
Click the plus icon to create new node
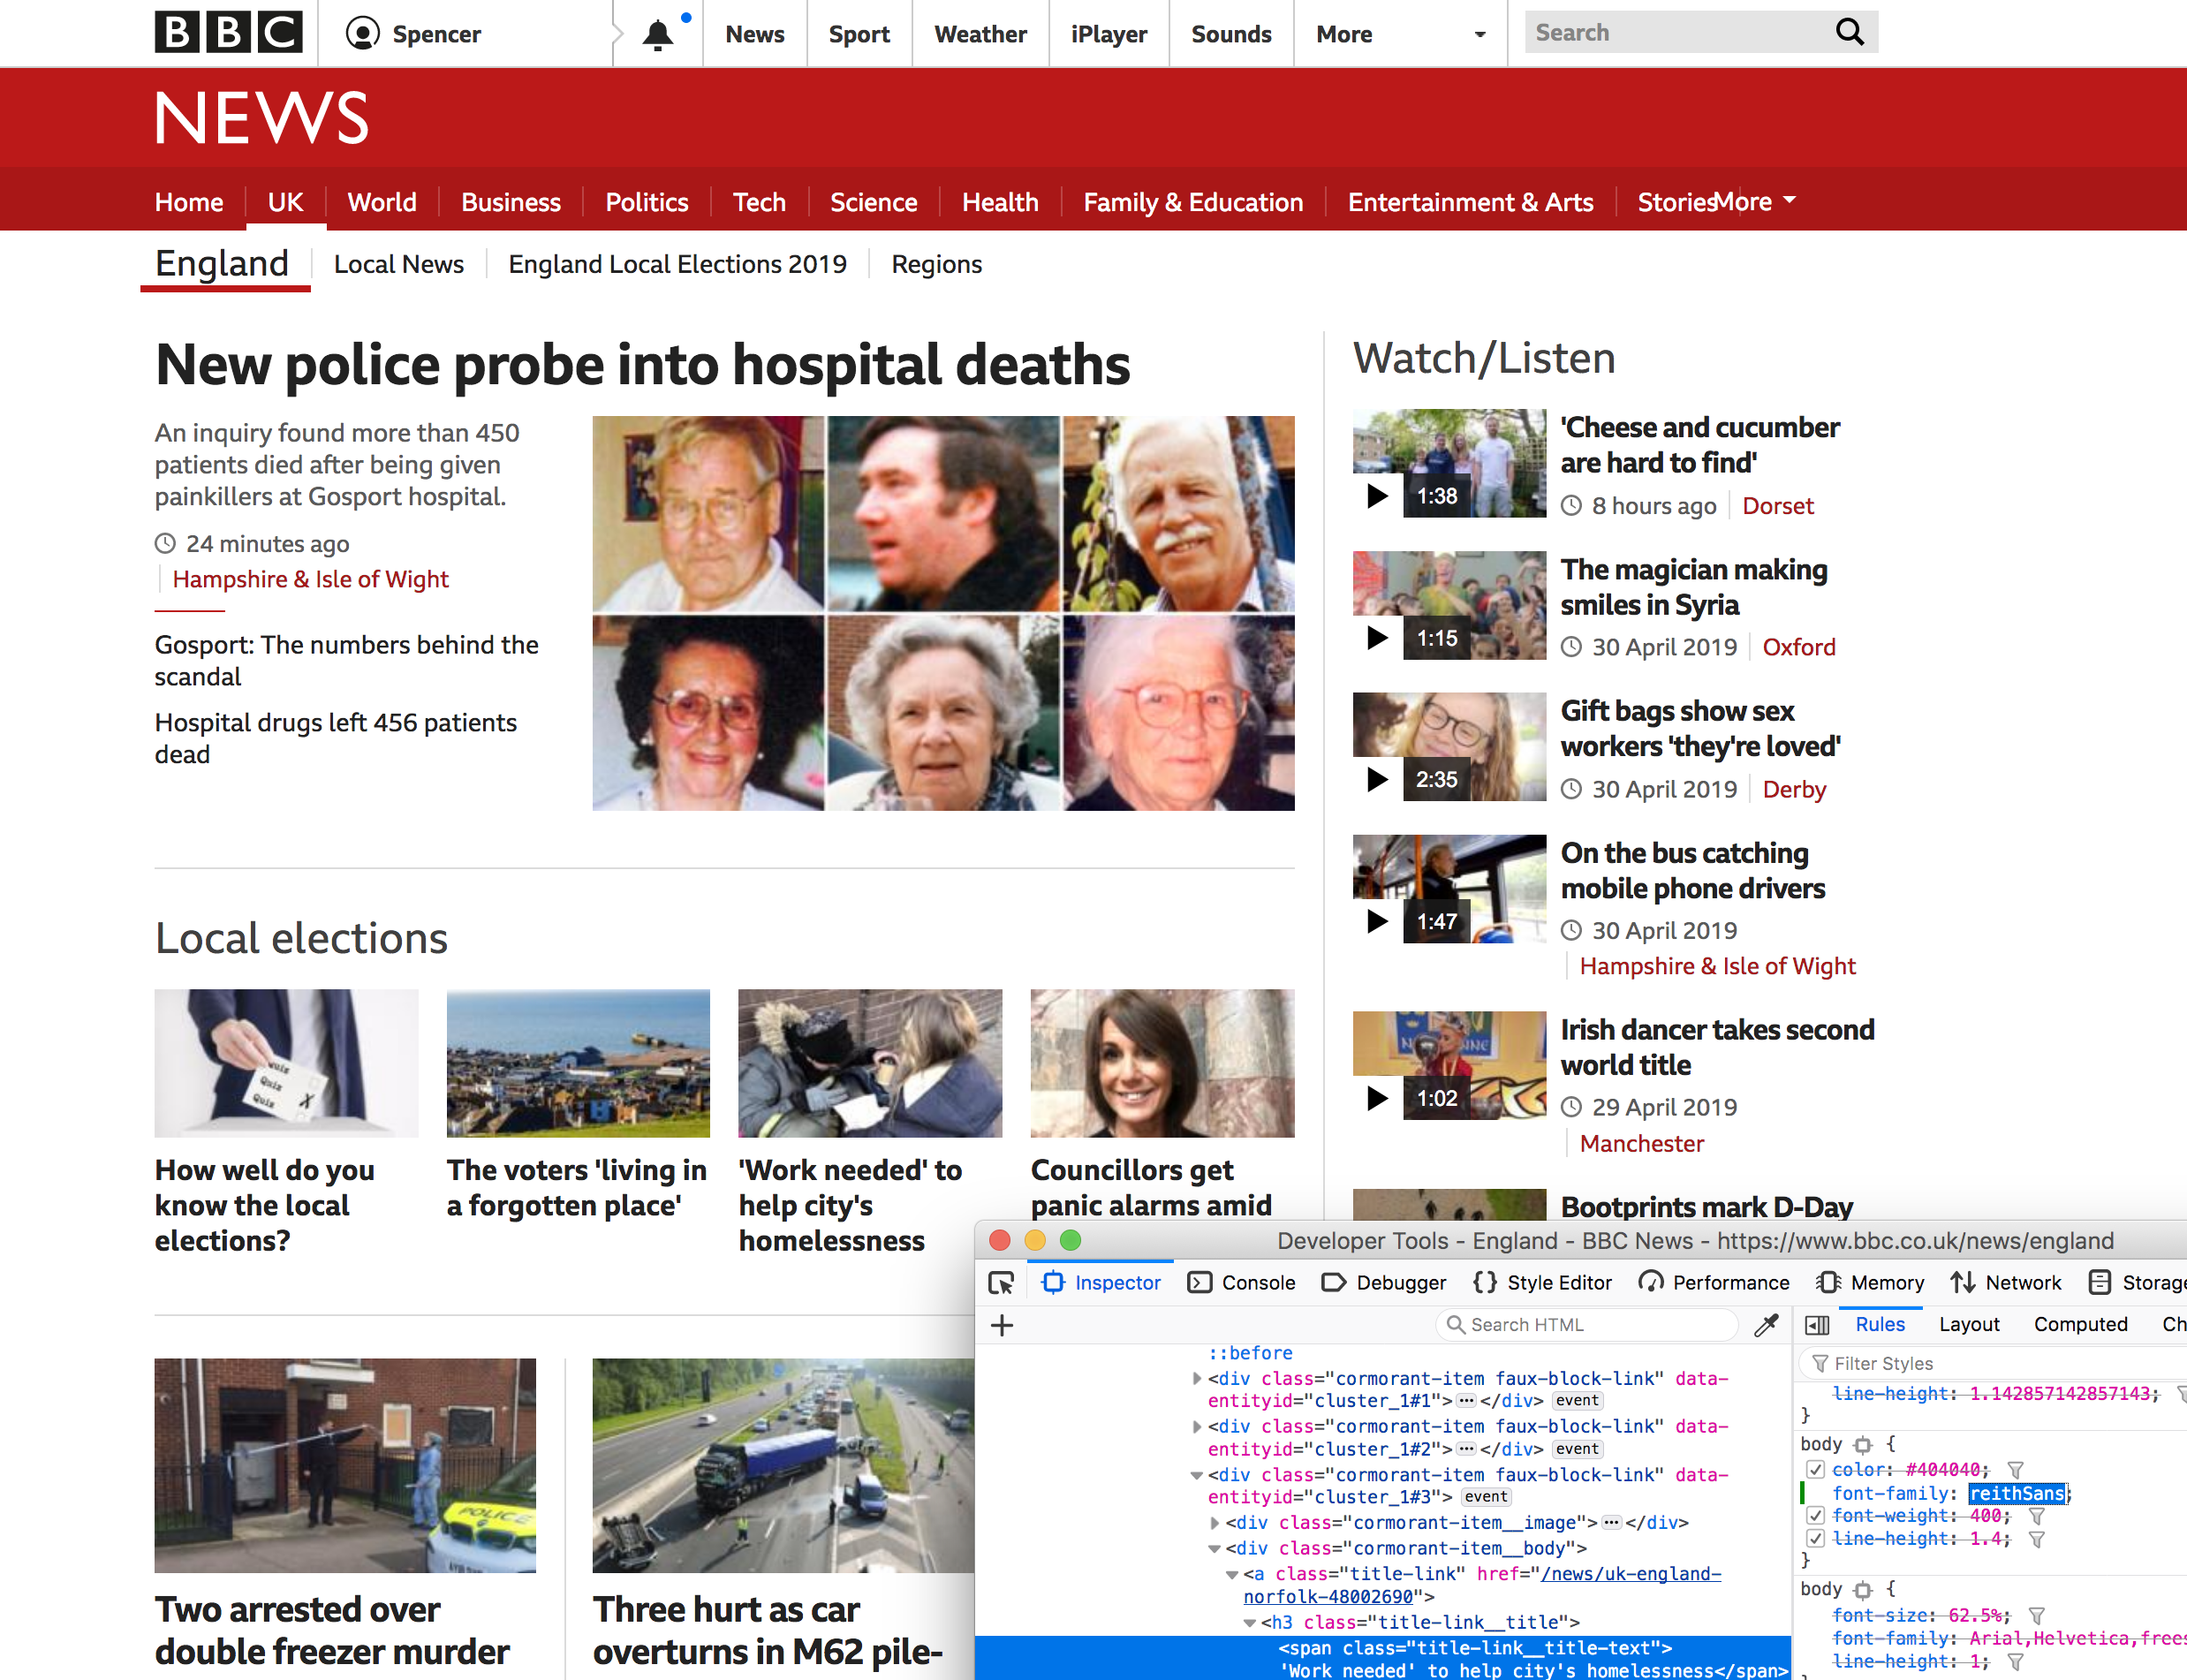tap(1002, 1325)
